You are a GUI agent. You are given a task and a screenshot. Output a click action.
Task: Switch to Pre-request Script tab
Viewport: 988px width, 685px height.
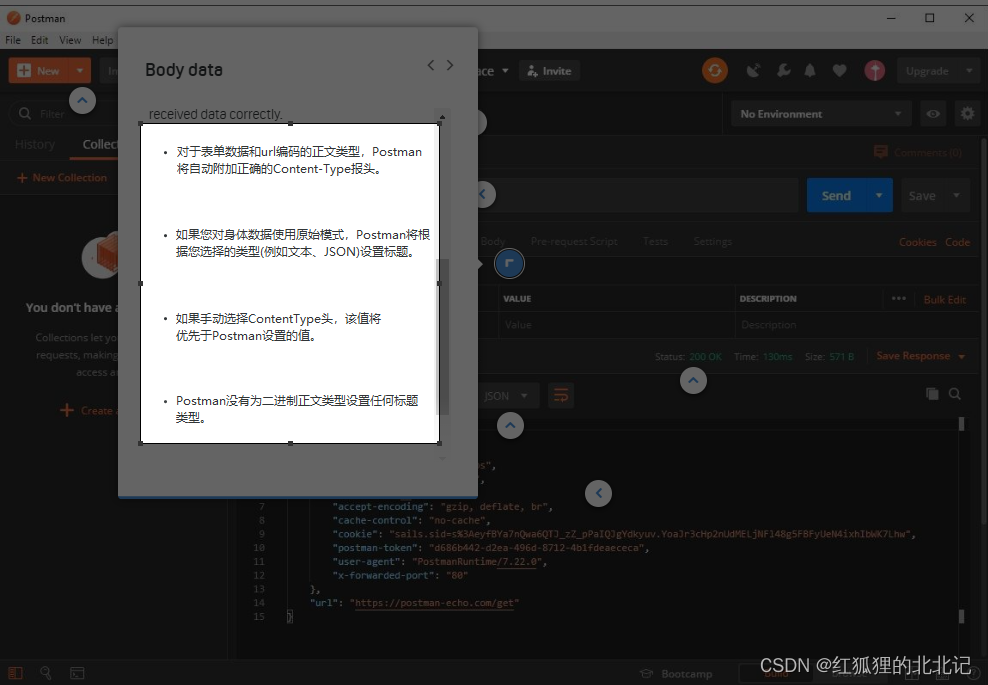574,241
